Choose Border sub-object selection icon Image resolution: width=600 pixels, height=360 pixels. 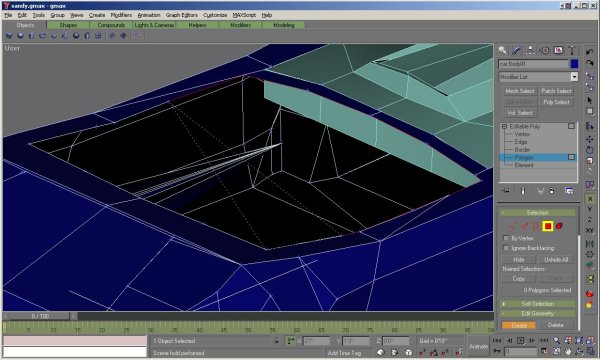point(536,226)
